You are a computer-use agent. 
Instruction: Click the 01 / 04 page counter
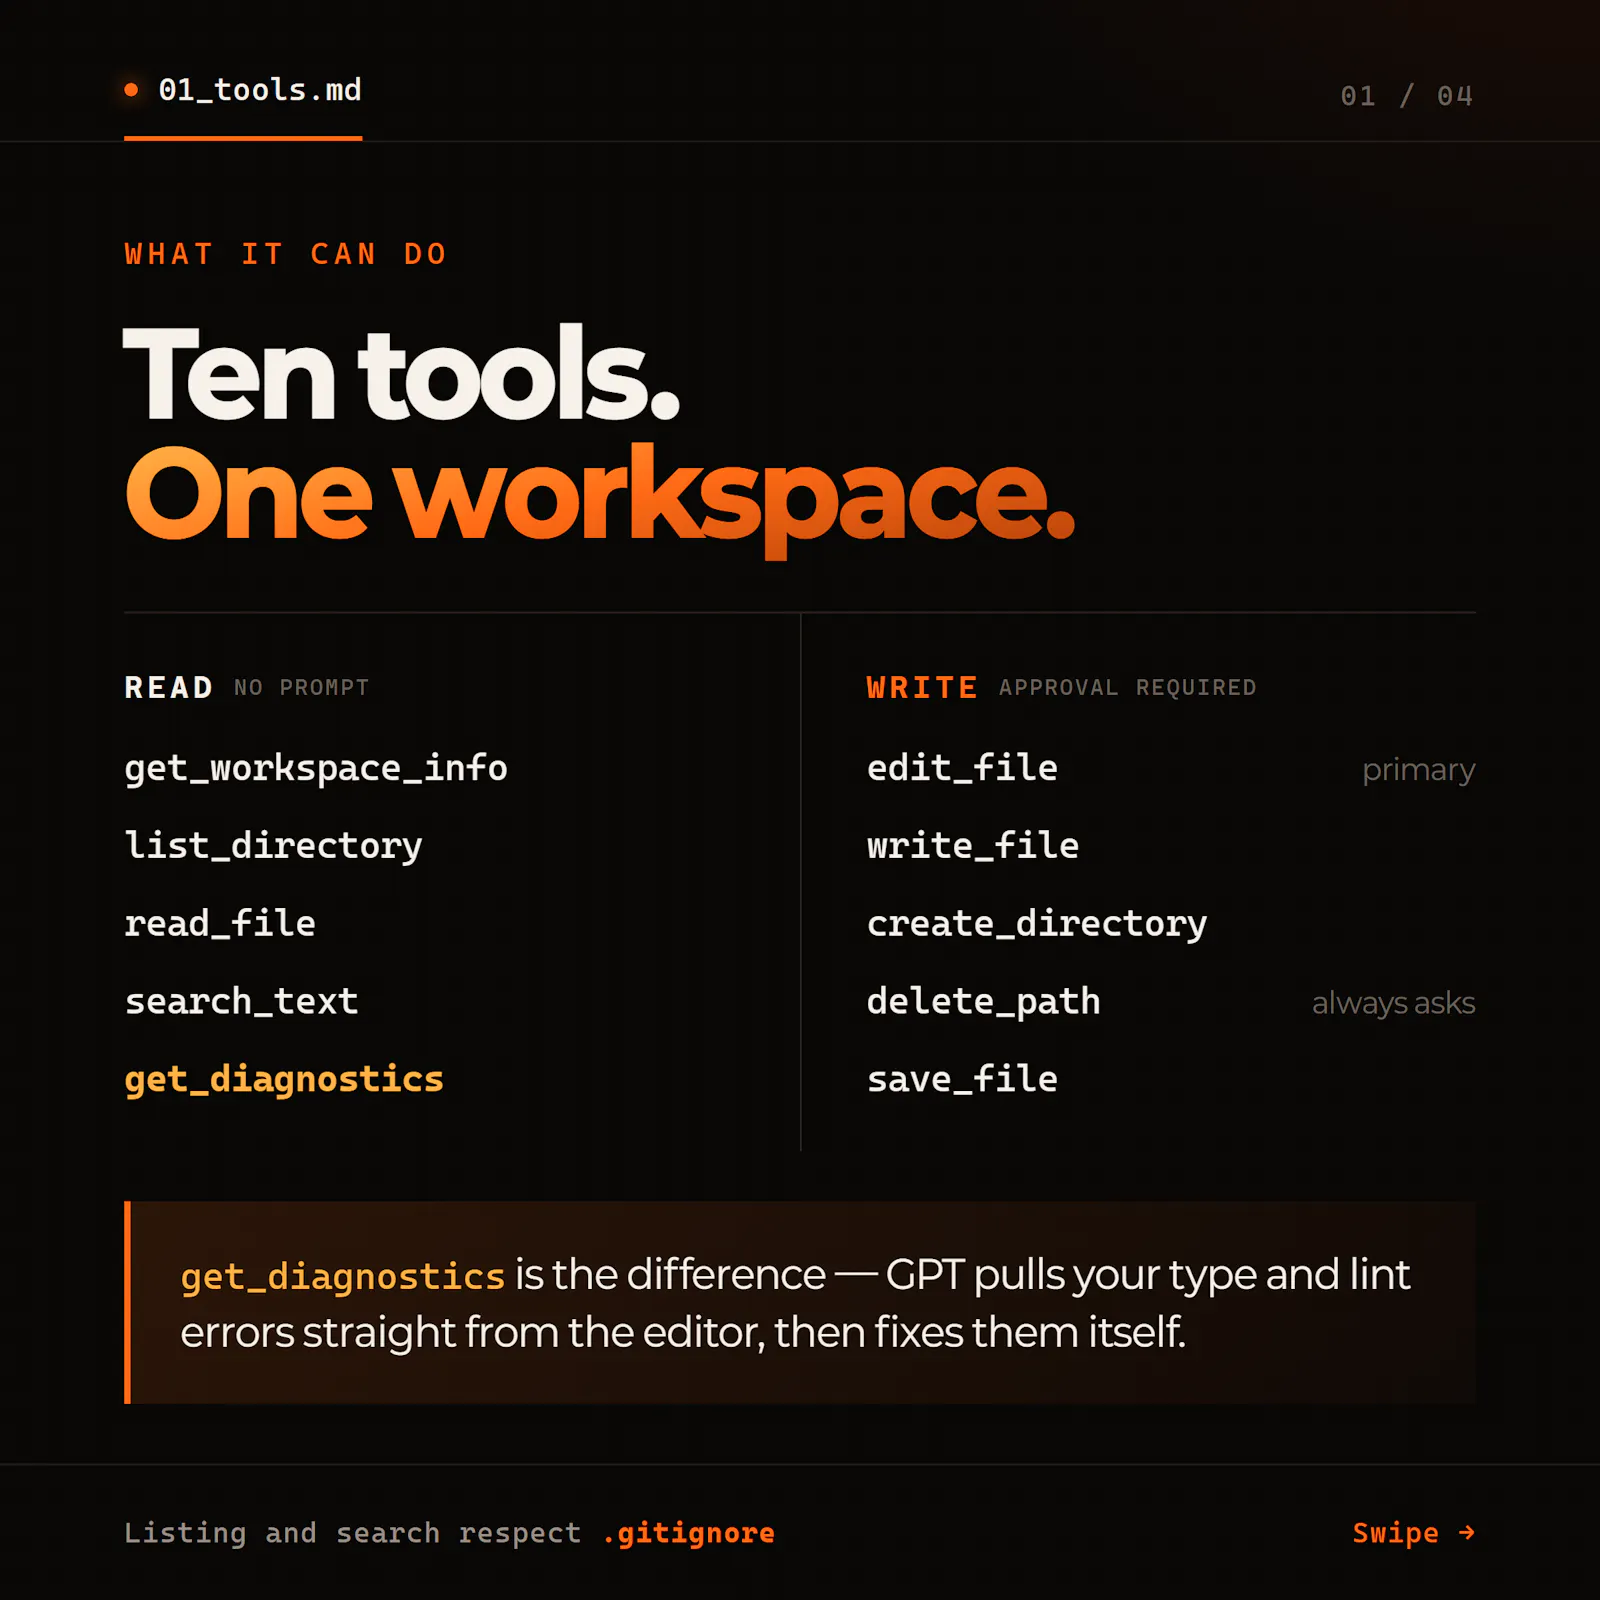(1407, 96)
